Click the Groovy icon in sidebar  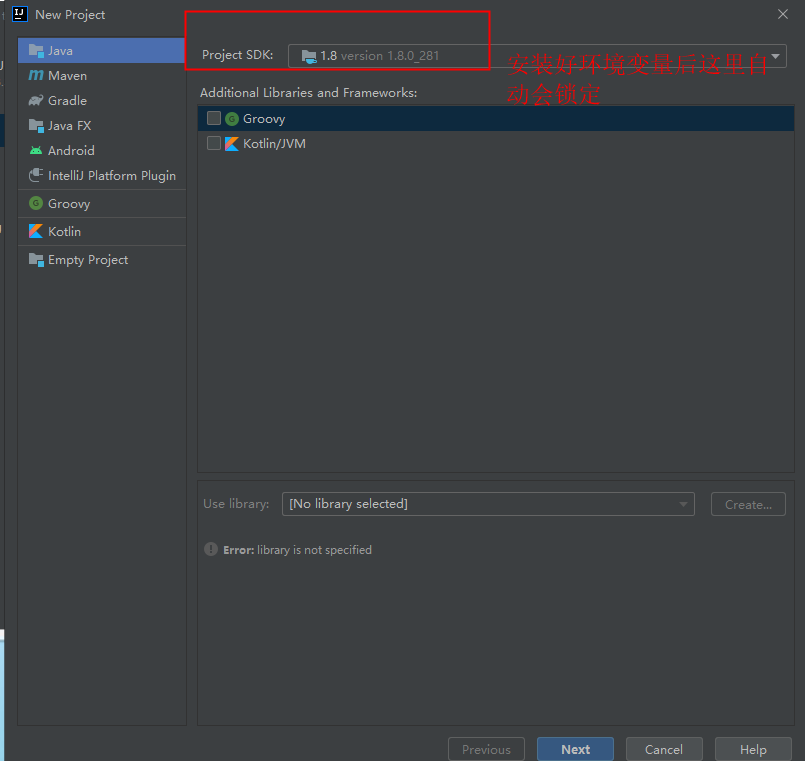[x=36, y=203]
